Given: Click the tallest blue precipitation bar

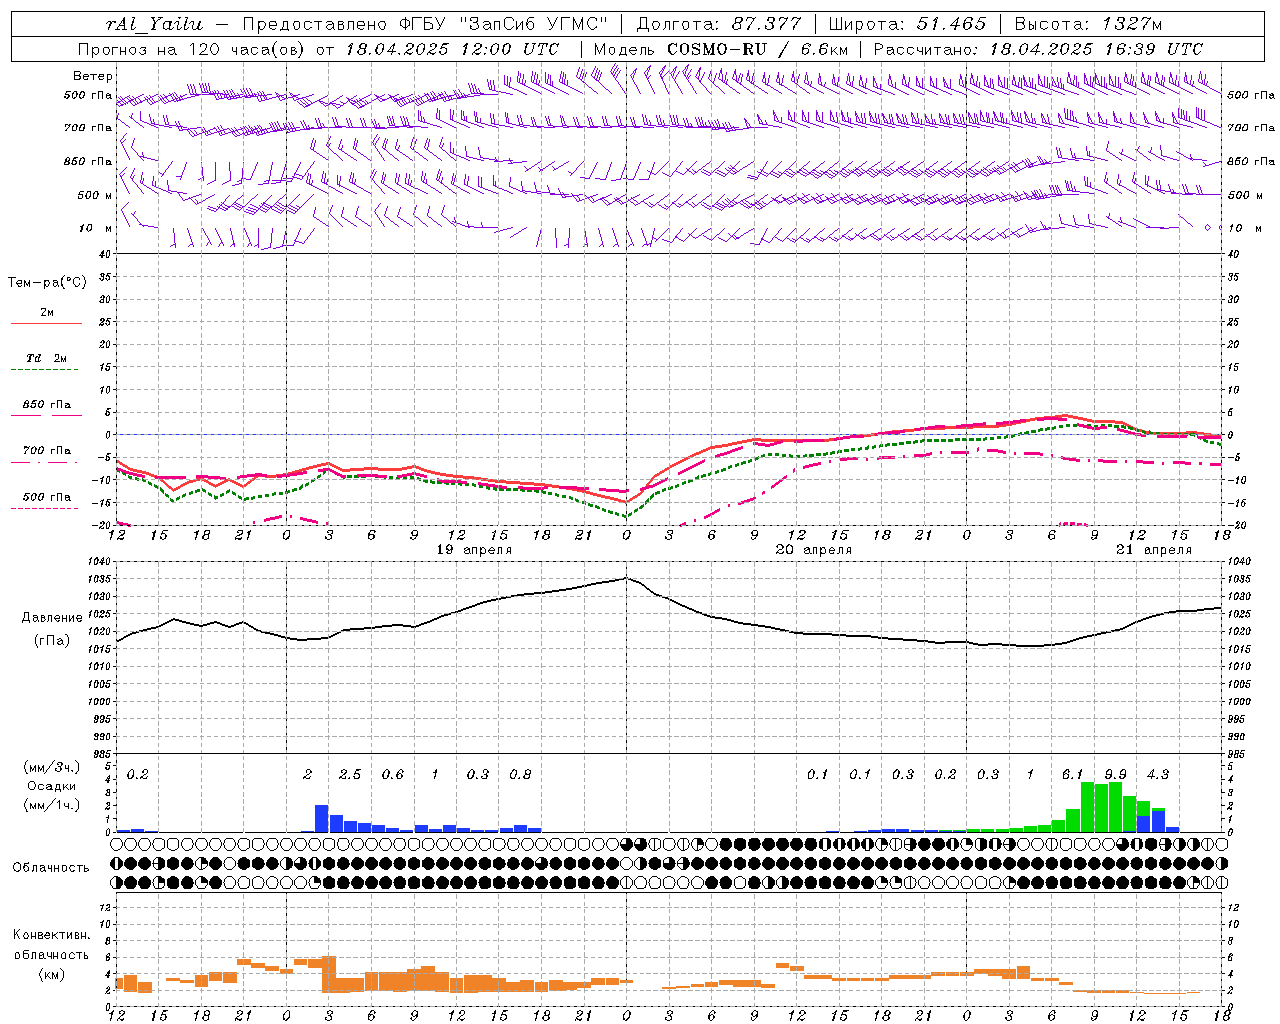Looking at the screenshot, I should (x=322, y=818).
